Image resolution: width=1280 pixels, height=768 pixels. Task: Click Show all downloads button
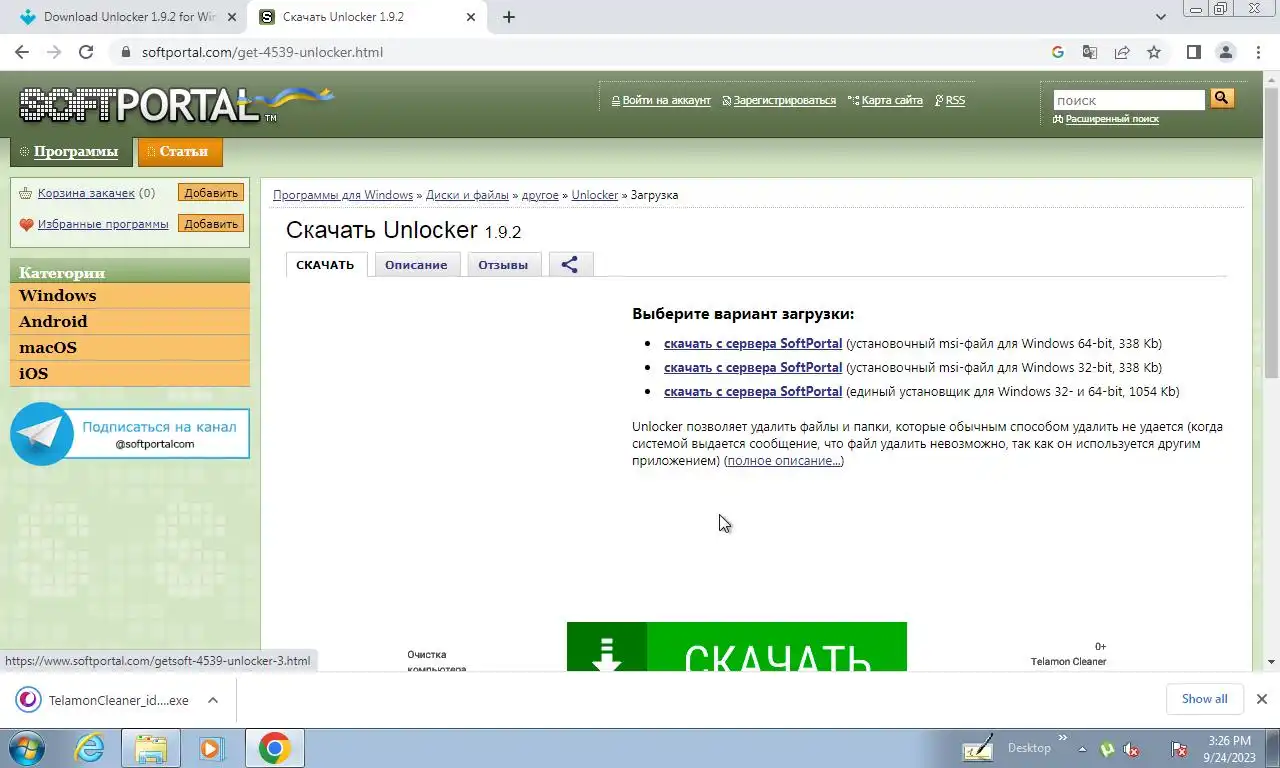pos(1204,699)
